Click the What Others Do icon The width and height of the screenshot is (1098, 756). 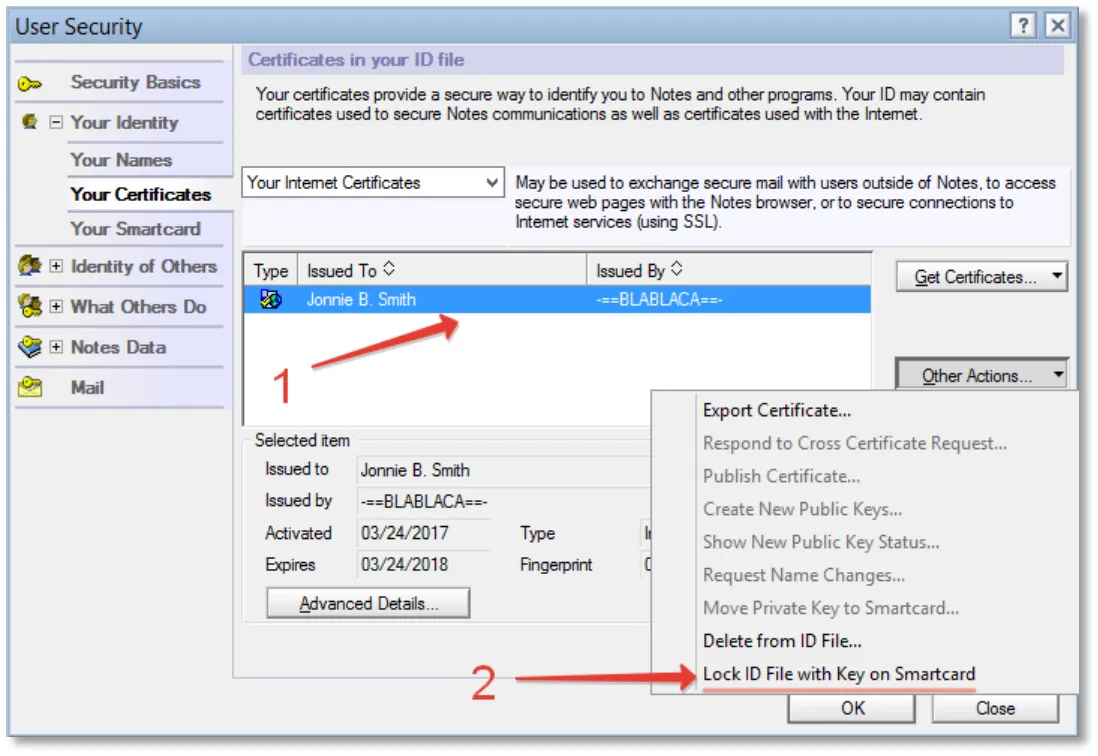click(x=30, y=306)
